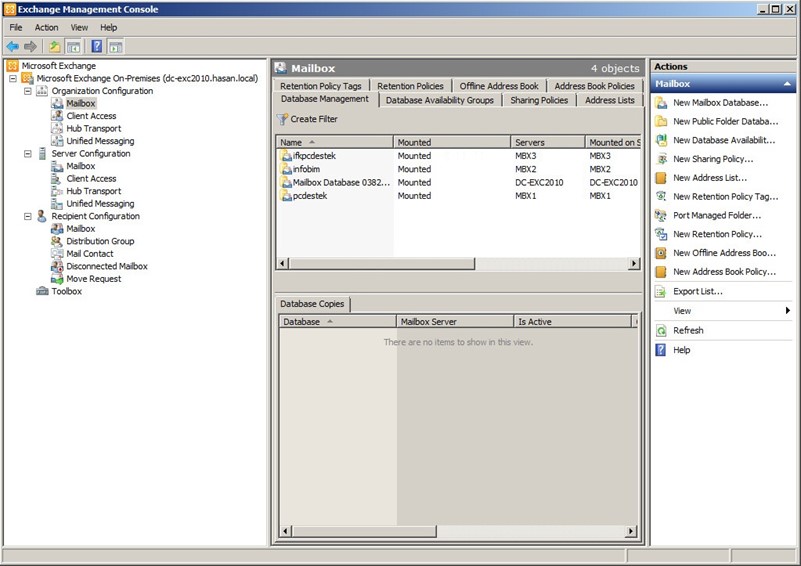Click New Retention Policy action

point(717,234)
